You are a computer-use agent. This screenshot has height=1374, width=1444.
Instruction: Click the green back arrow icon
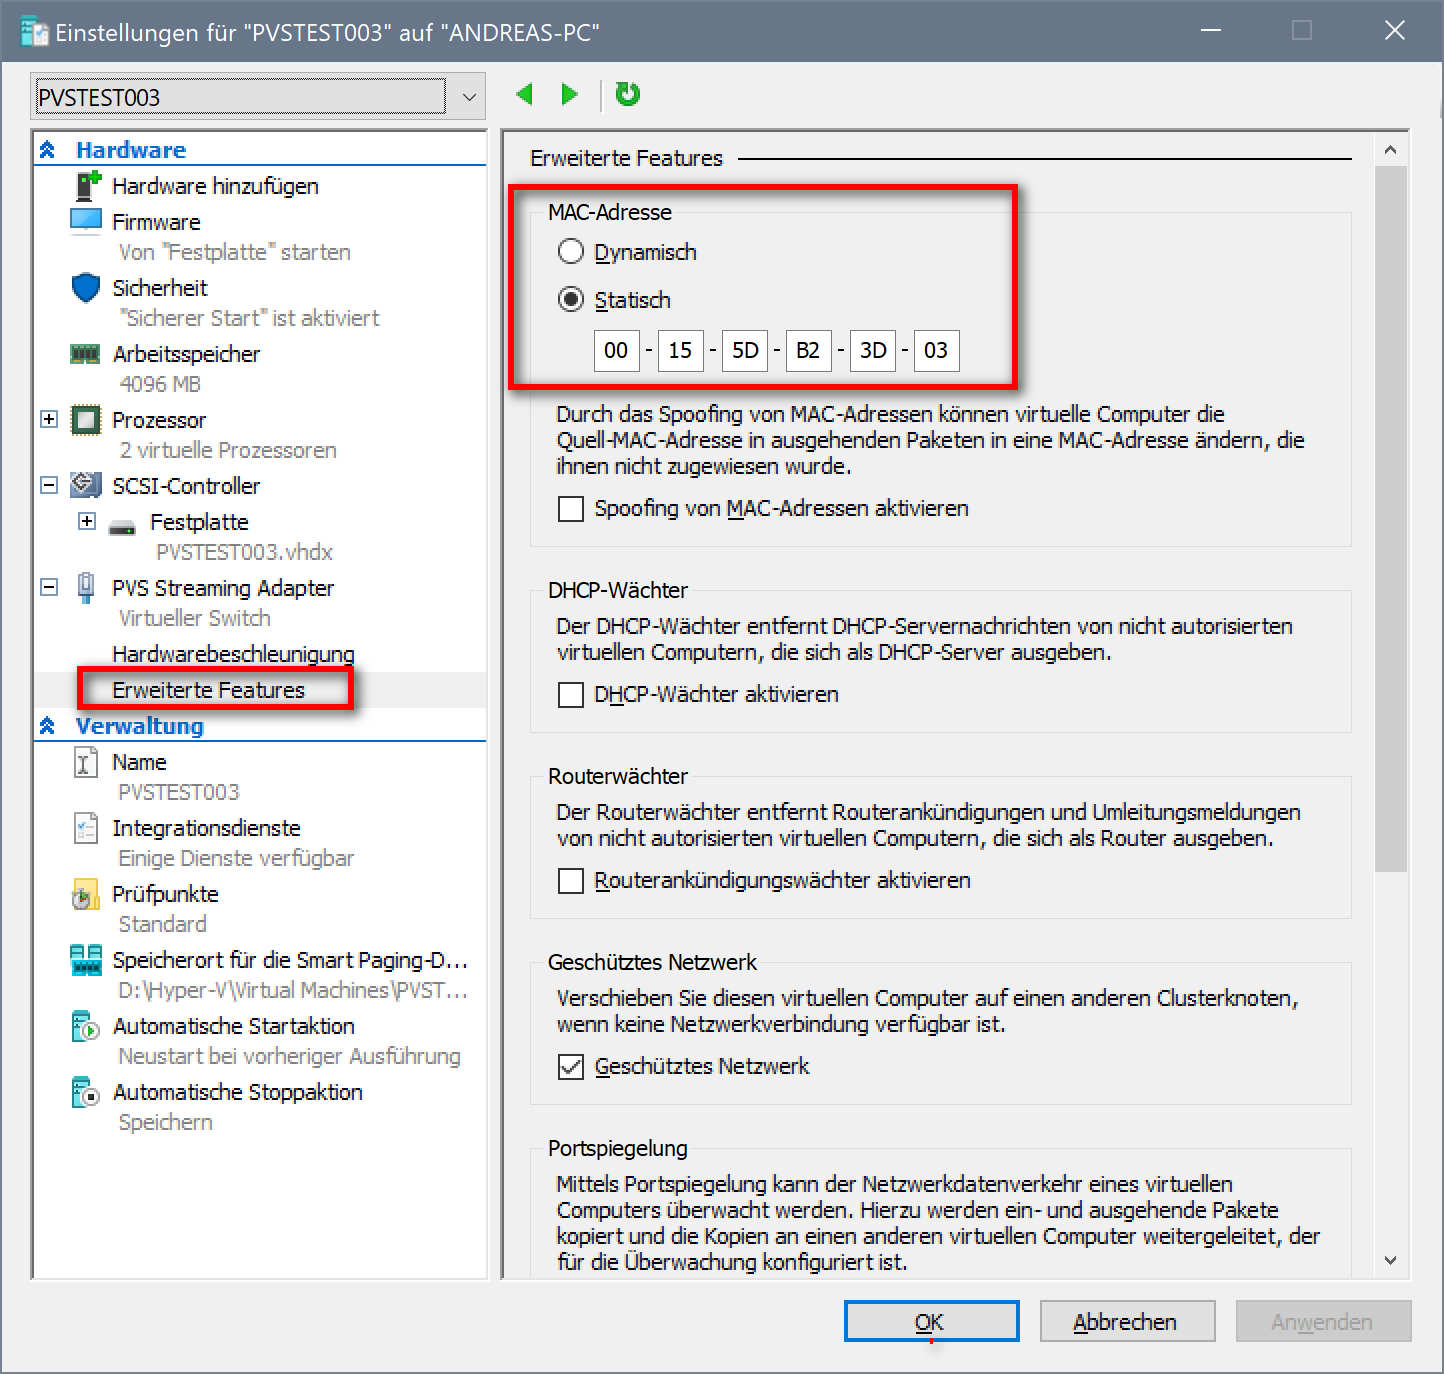(524, 95)
